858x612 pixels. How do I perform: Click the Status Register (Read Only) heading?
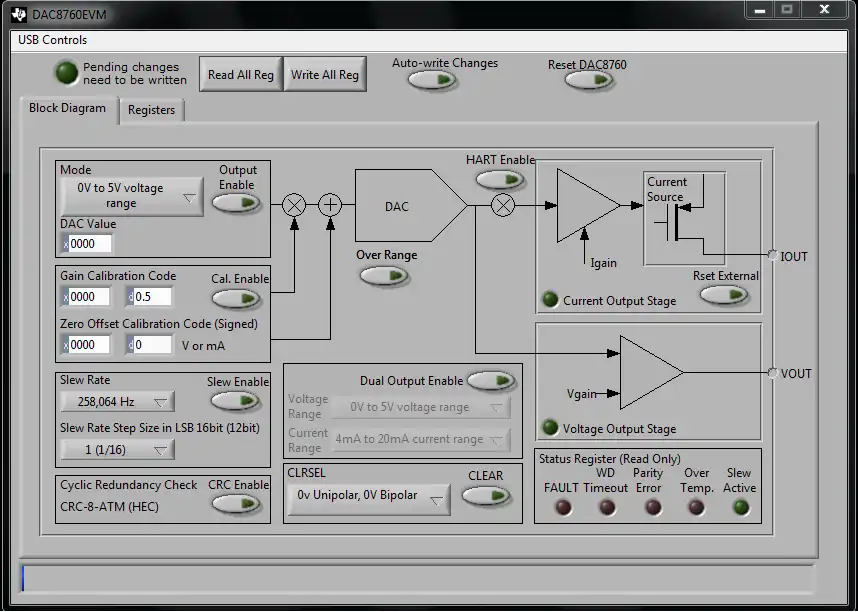(610, 459)
